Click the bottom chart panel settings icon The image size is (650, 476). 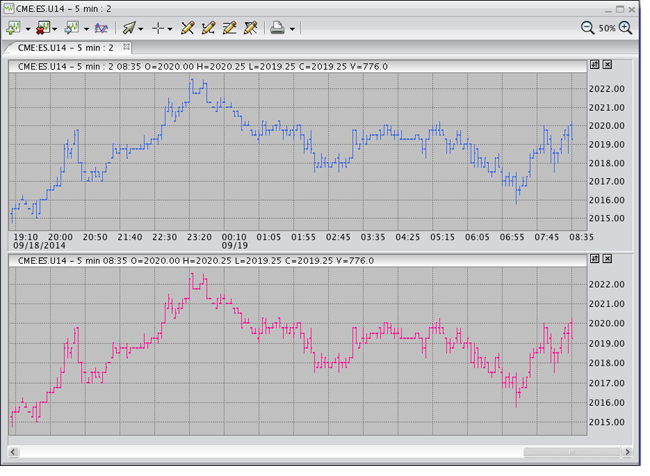pyautogui.click(x=594, y=259)
